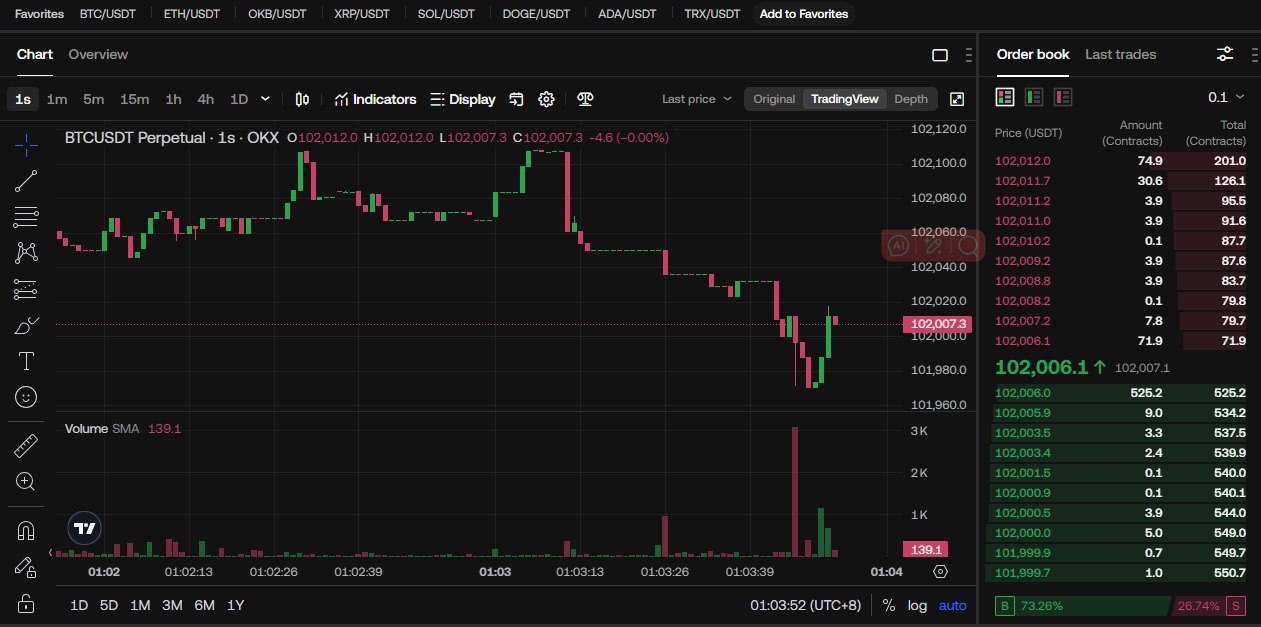The width and height of the screenshot is (1261, 627).
Task: Open SOL/USDT from favorites
Action: coord(447,14)
